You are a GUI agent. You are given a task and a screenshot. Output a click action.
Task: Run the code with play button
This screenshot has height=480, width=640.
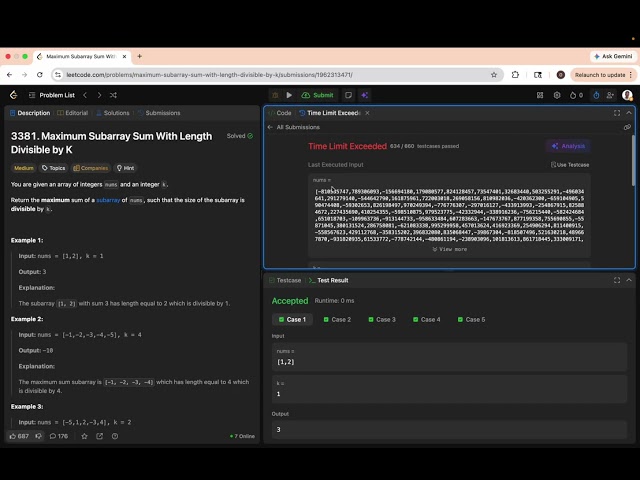pyautogui.click(x=289, y=95)
